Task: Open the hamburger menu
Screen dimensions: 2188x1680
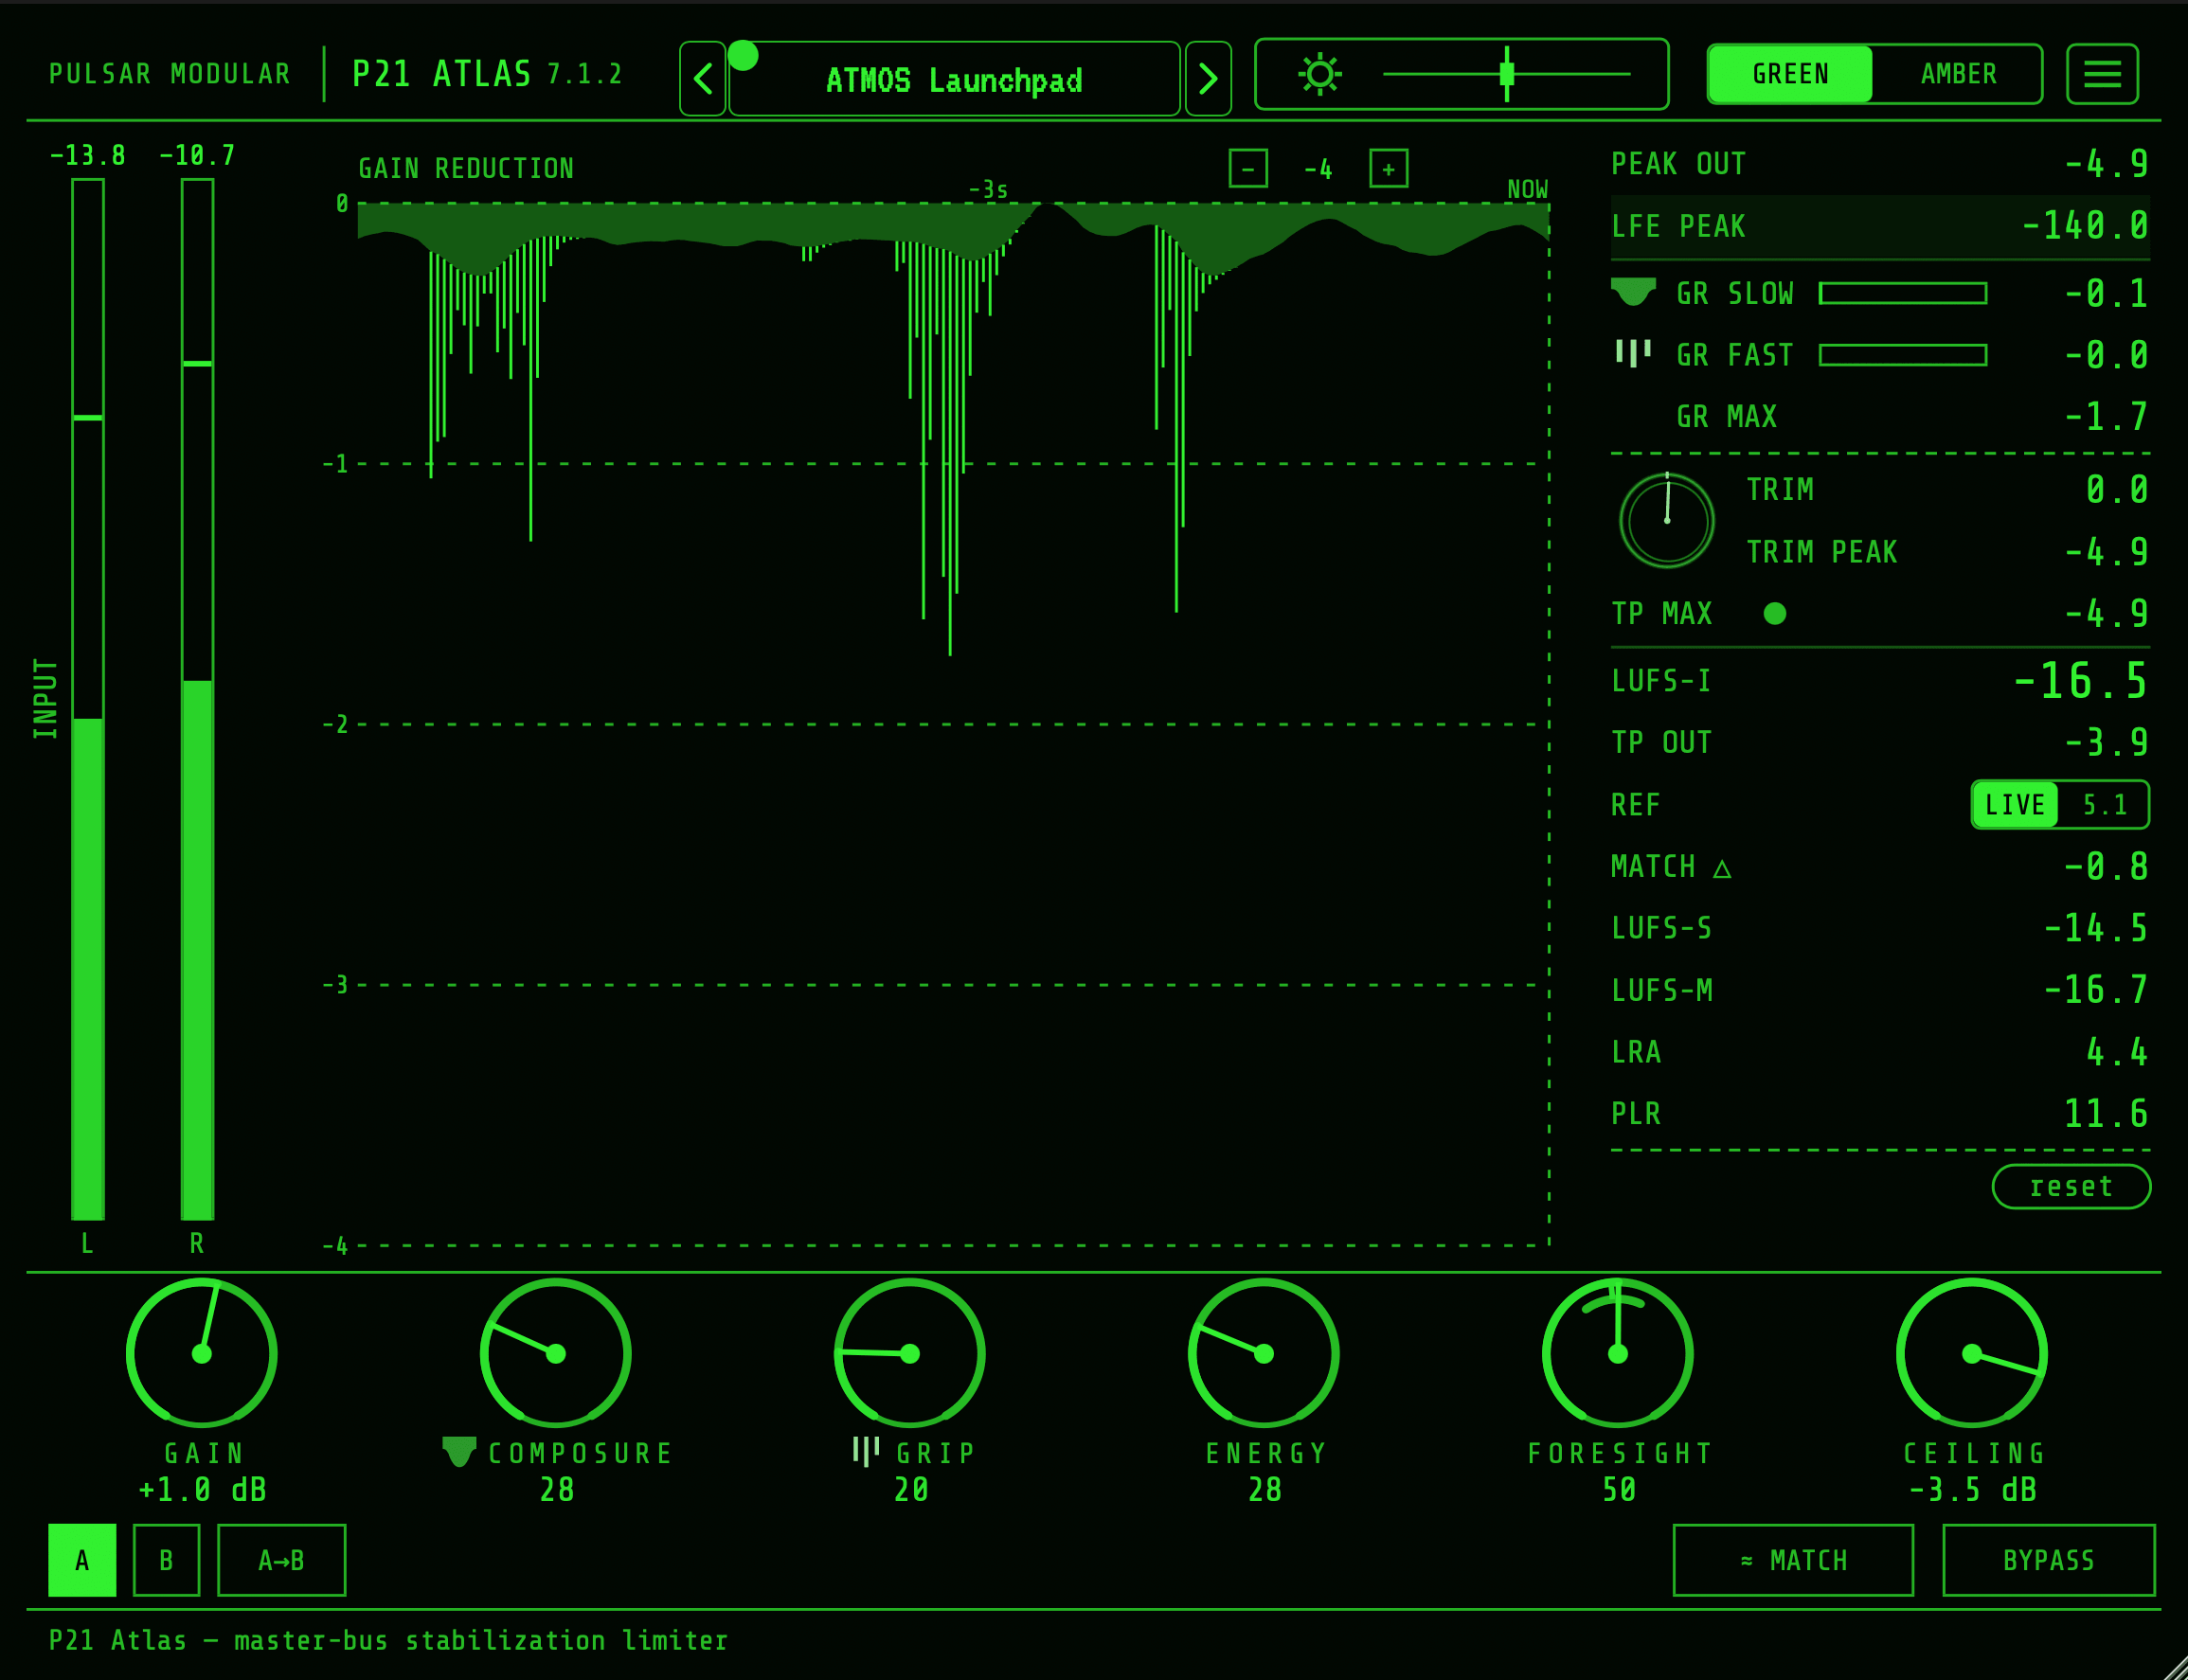Action: click(x=2102, y=74)
